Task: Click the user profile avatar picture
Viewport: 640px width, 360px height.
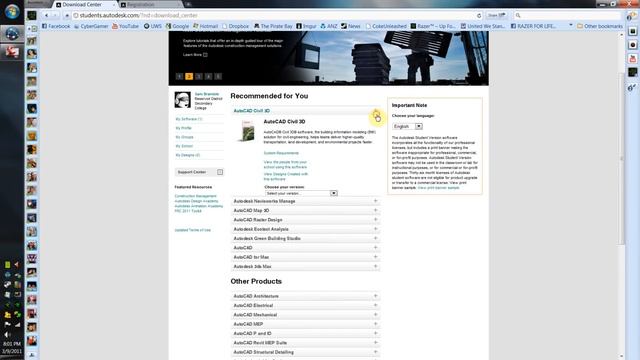Action: tap(182, 100)
